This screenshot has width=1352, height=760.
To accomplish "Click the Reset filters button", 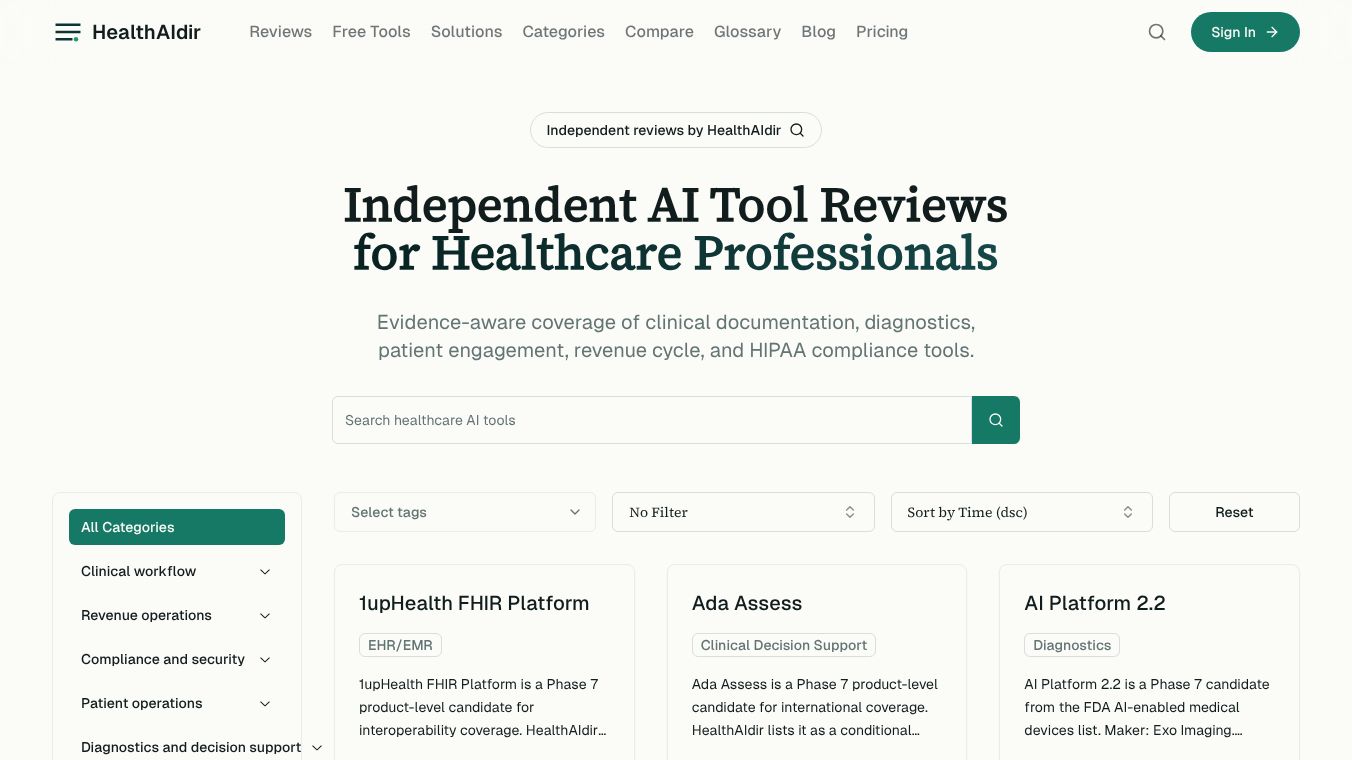I will point(1234,512).
